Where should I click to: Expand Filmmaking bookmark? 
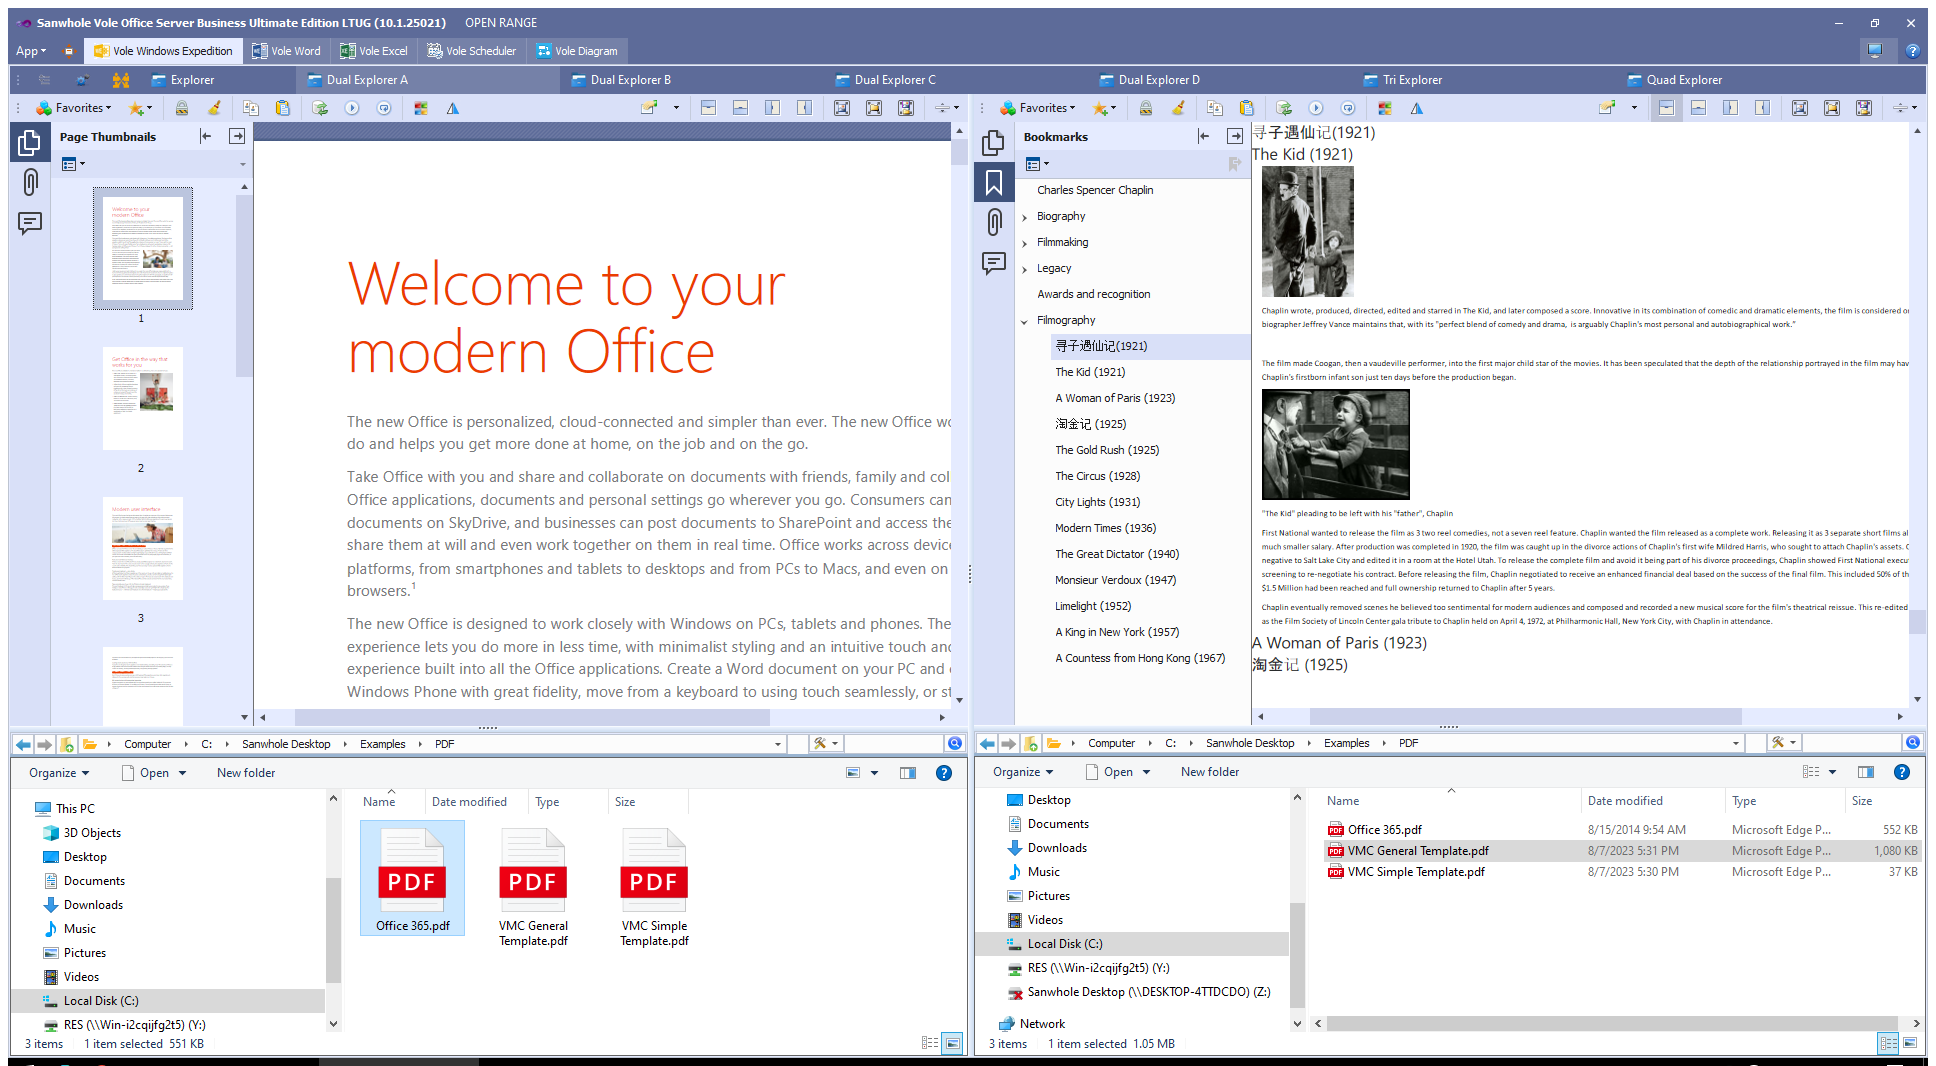(x=1025, y=243)
